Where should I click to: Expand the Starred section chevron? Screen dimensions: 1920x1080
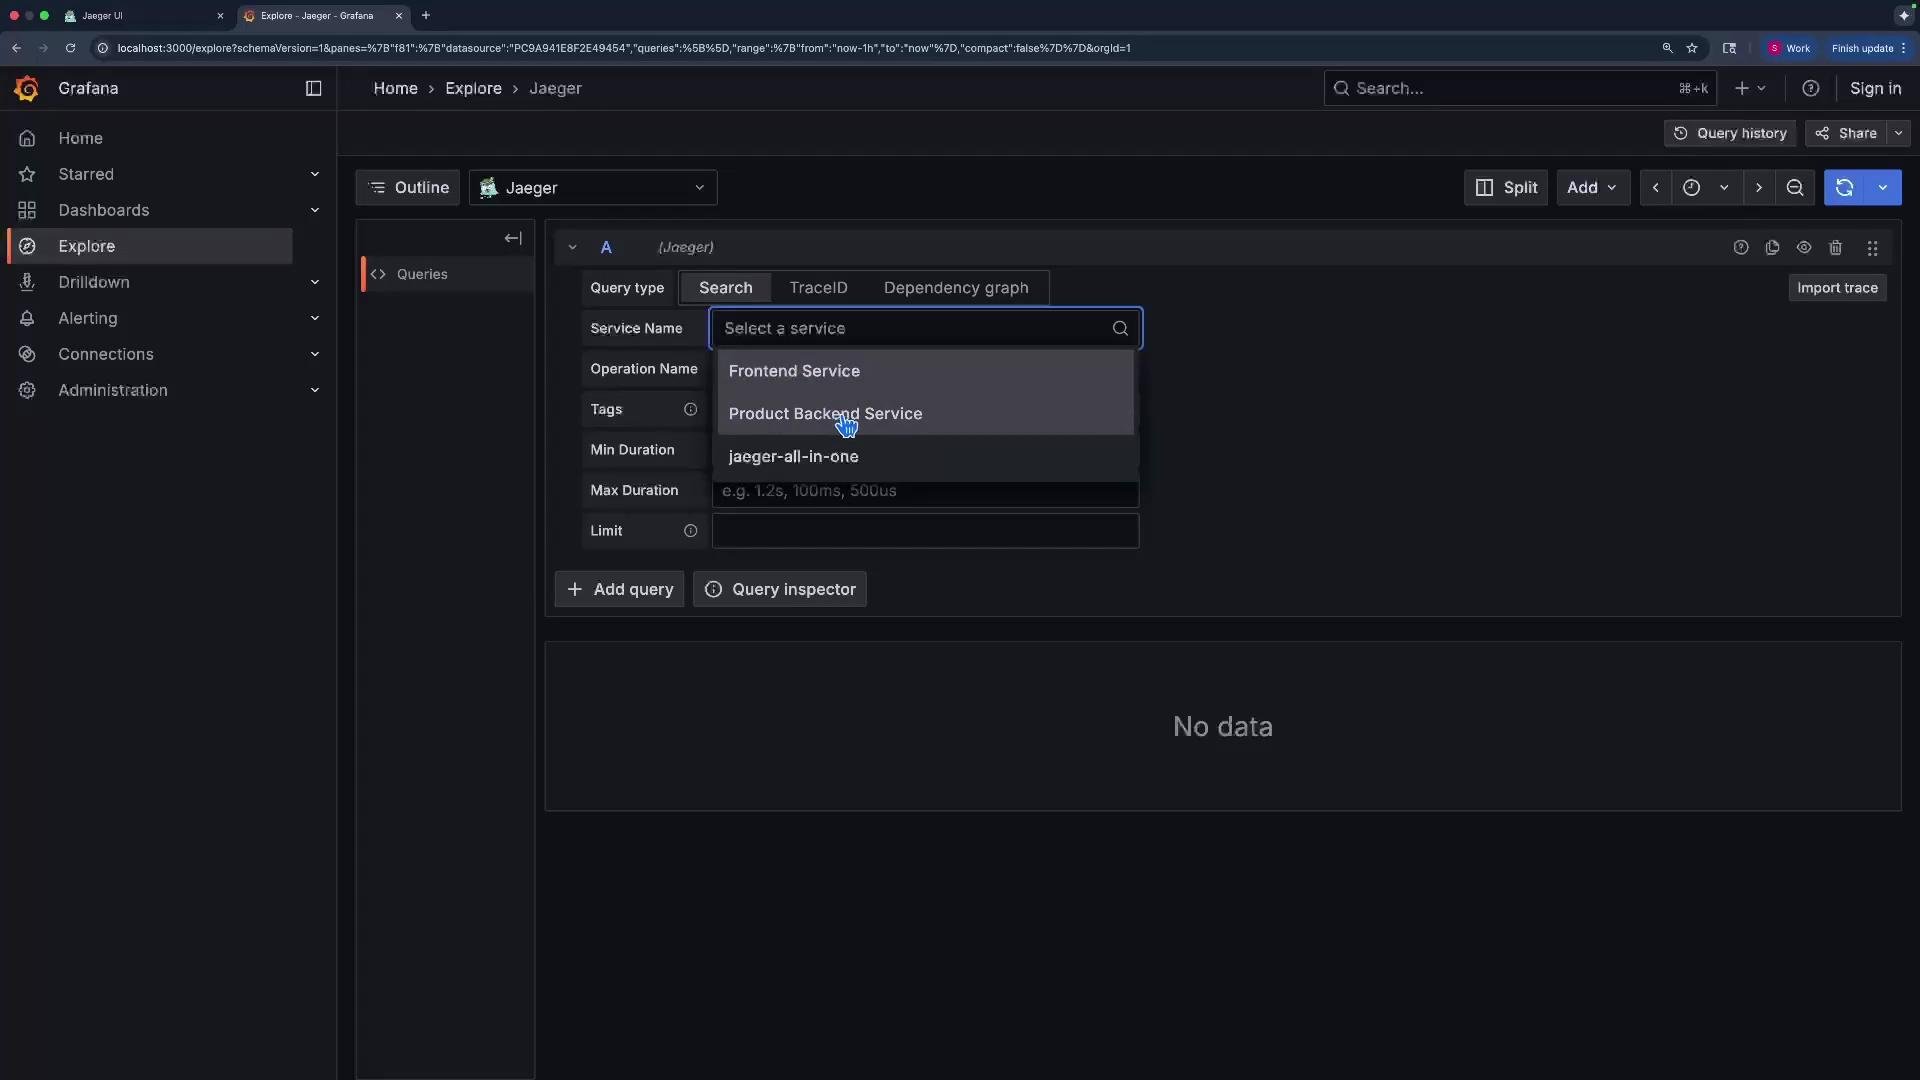(x=315, y=174)
